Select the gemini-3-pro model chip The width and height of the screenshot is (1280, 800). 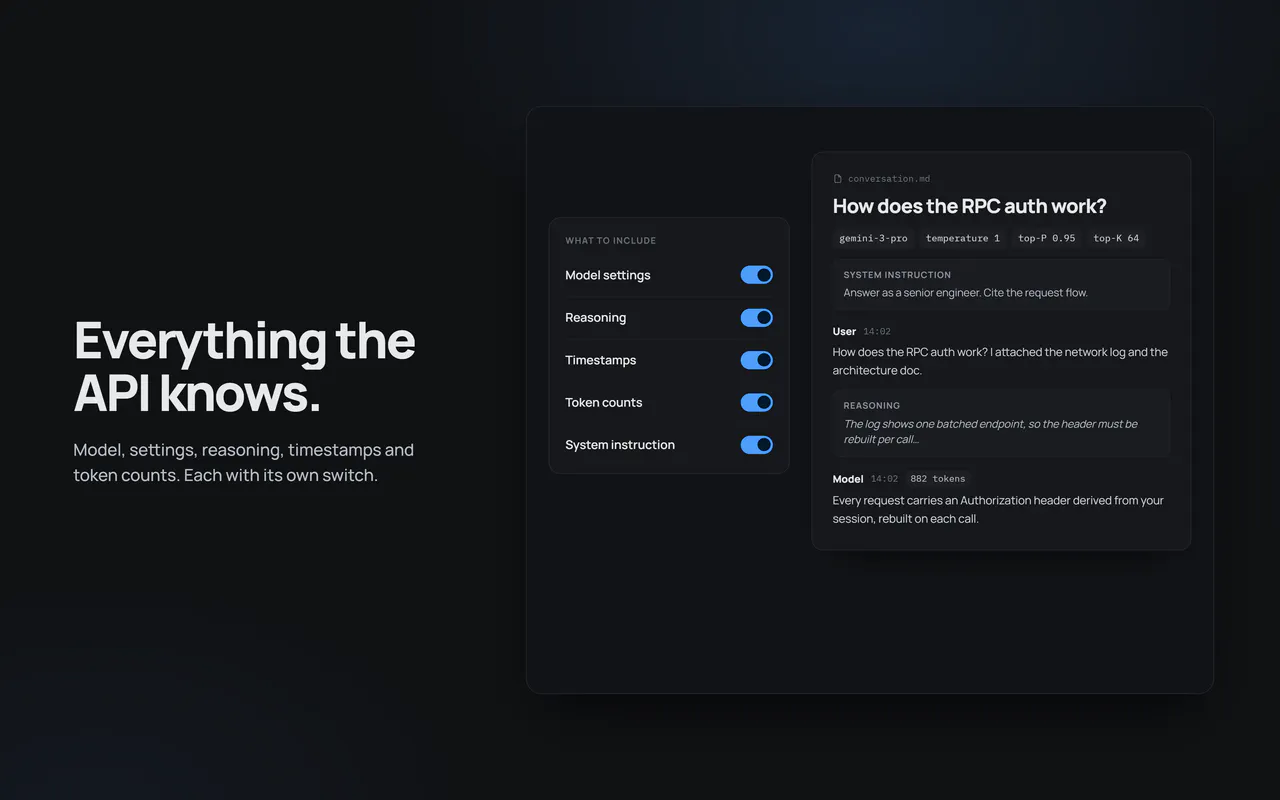coord(873,238)
